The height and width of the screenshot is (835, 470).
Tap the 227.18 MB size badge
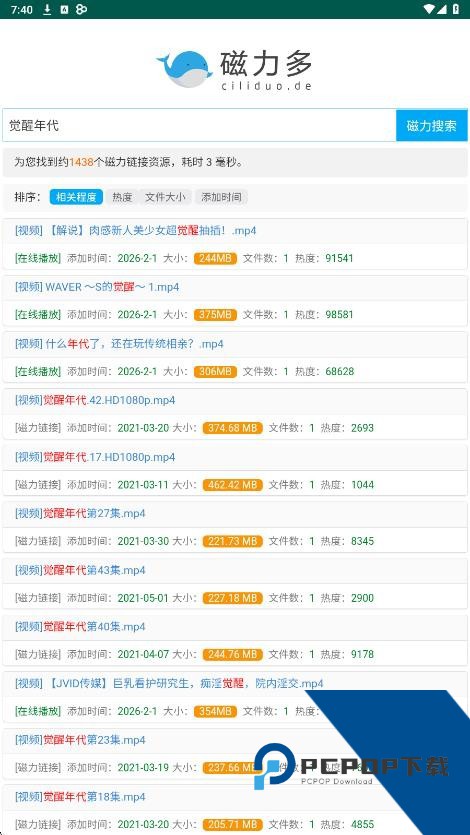coord(233,597)
